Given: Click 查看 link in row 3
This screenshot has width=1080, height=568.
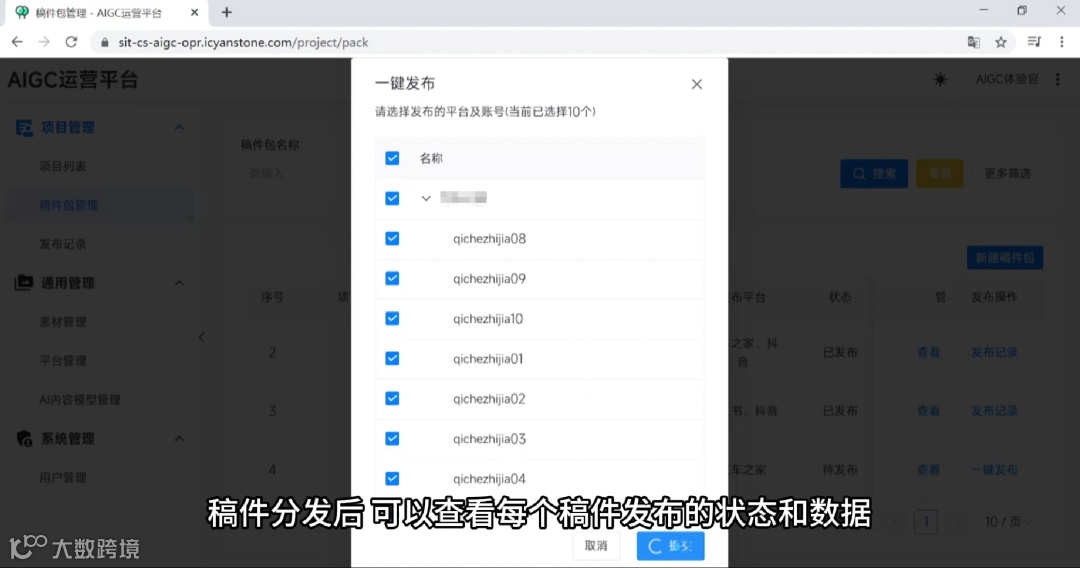Looking at the screenshot, I should tap(928, 410).
